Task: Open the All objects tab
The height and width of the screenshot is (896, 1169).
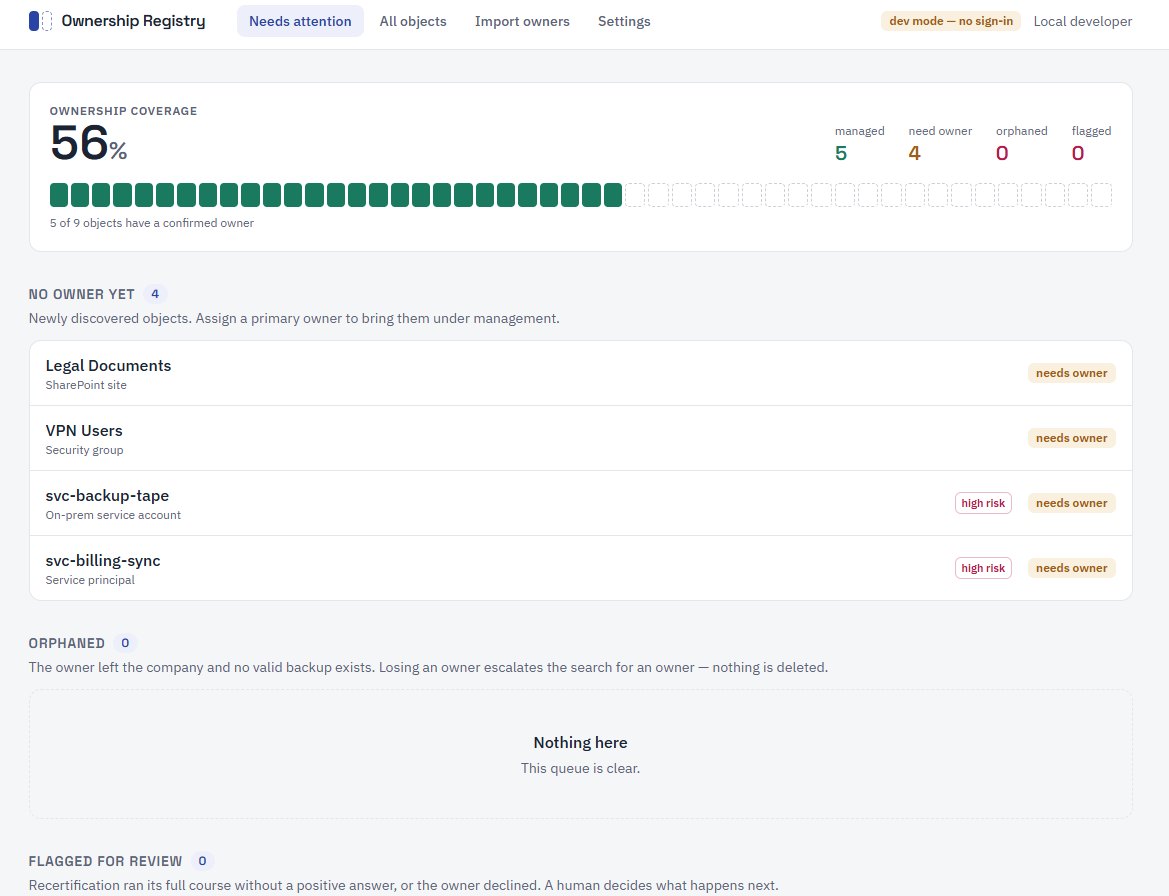Action: (413, 21)
